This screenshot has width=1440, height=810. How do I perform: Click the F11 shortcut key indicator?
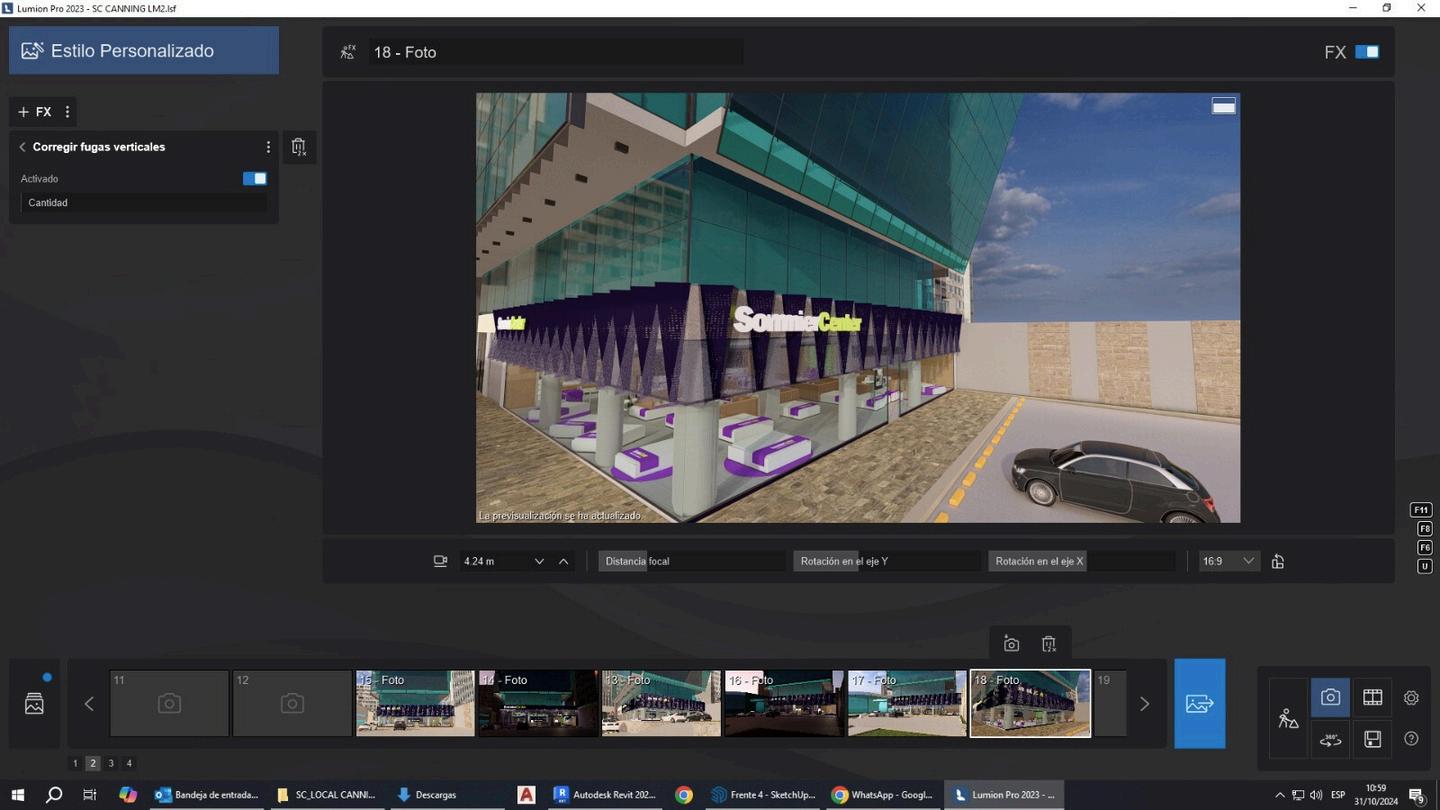click(1422, 510)
